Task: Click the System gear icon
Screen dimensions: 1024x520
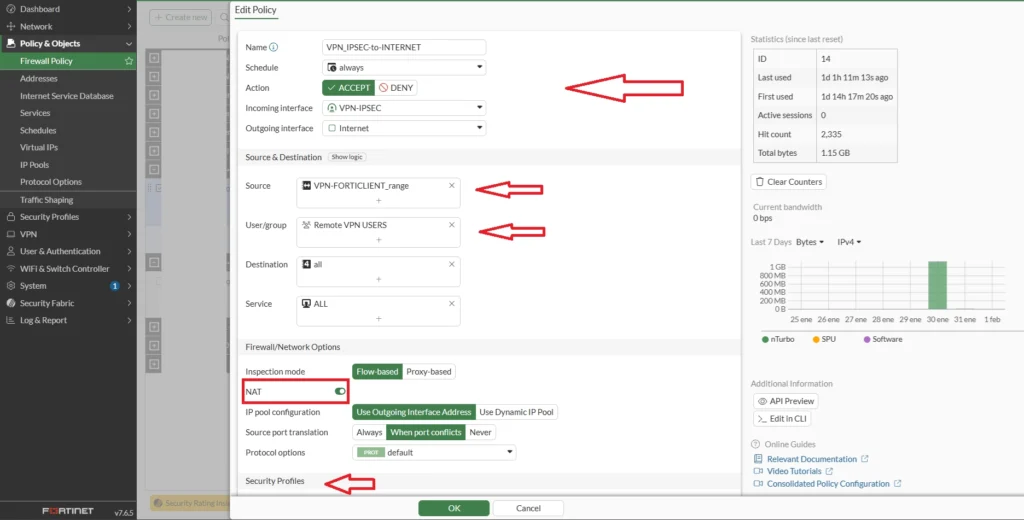Action: pos(10,286)
